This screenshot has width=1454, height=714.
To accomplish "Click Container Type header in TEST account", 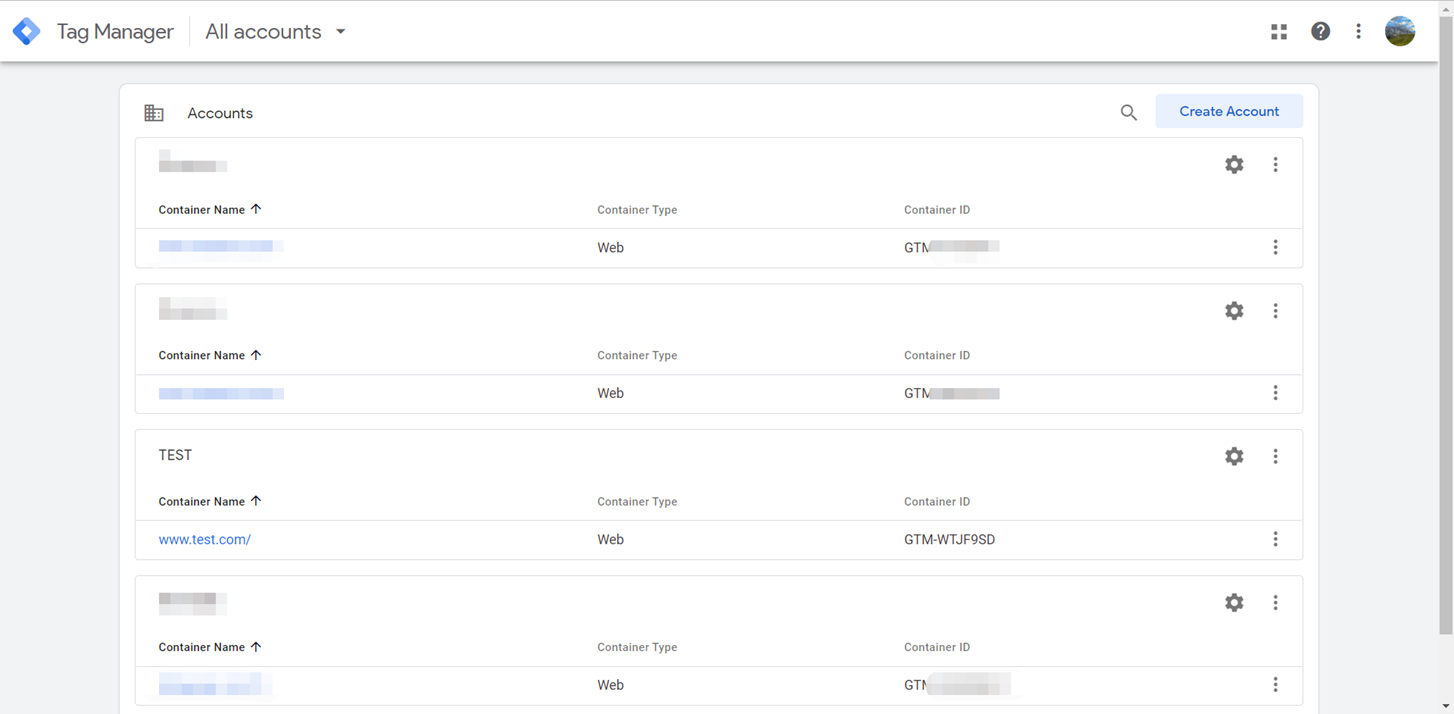I will click(x=637, y=501).
